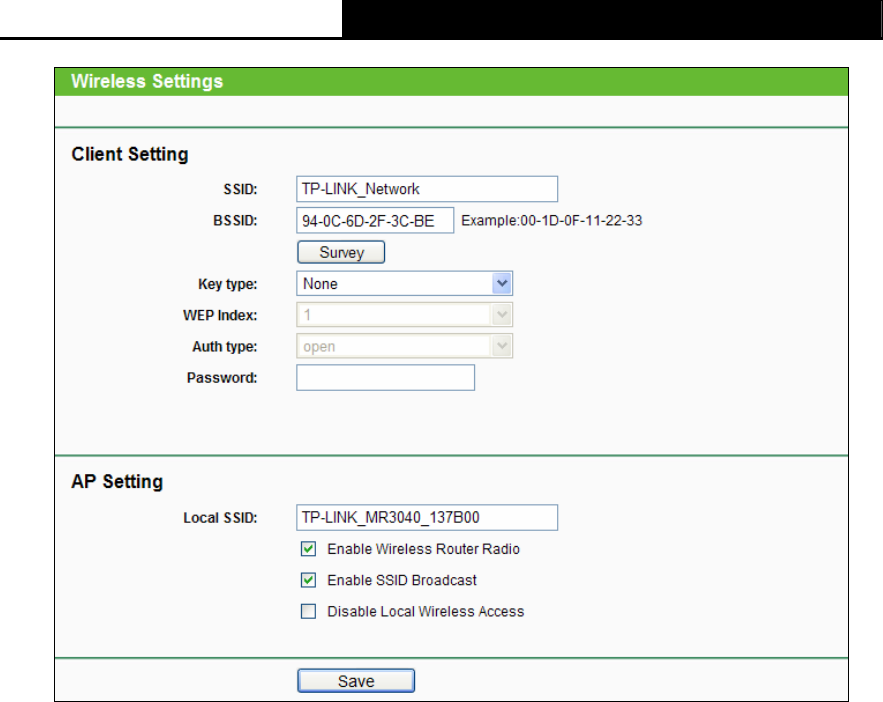
Task: Click the AP Setting heading
Action: coord(117,482)
